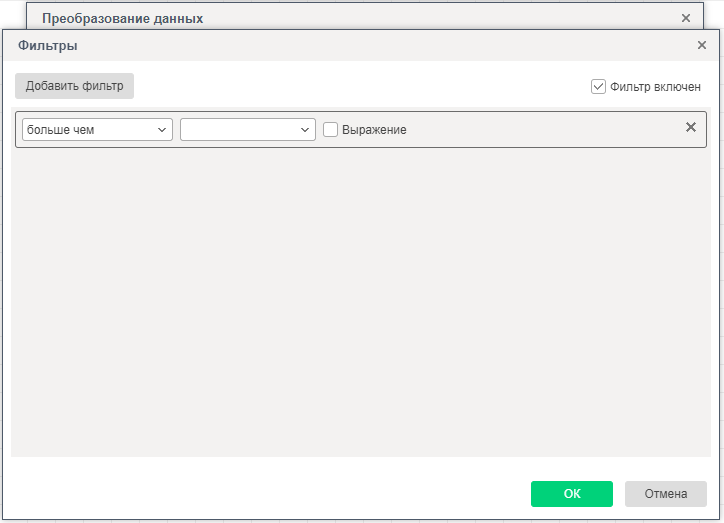Close the Фильтры dialog
Screen dimensions: 724x523
pyautogui.click(x=702, y=45)
